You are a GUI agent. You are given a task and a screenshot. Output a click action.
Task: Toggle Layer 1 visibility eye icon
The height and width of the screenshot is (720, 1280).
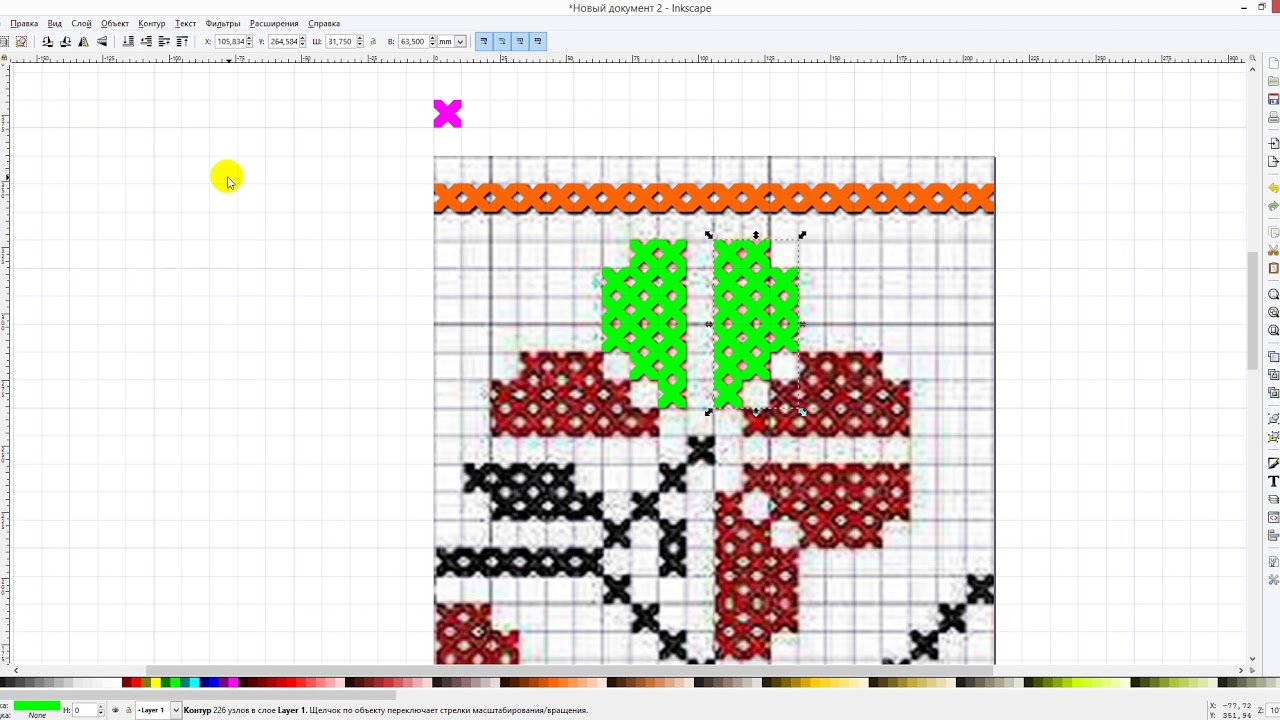tap(115, 710)
